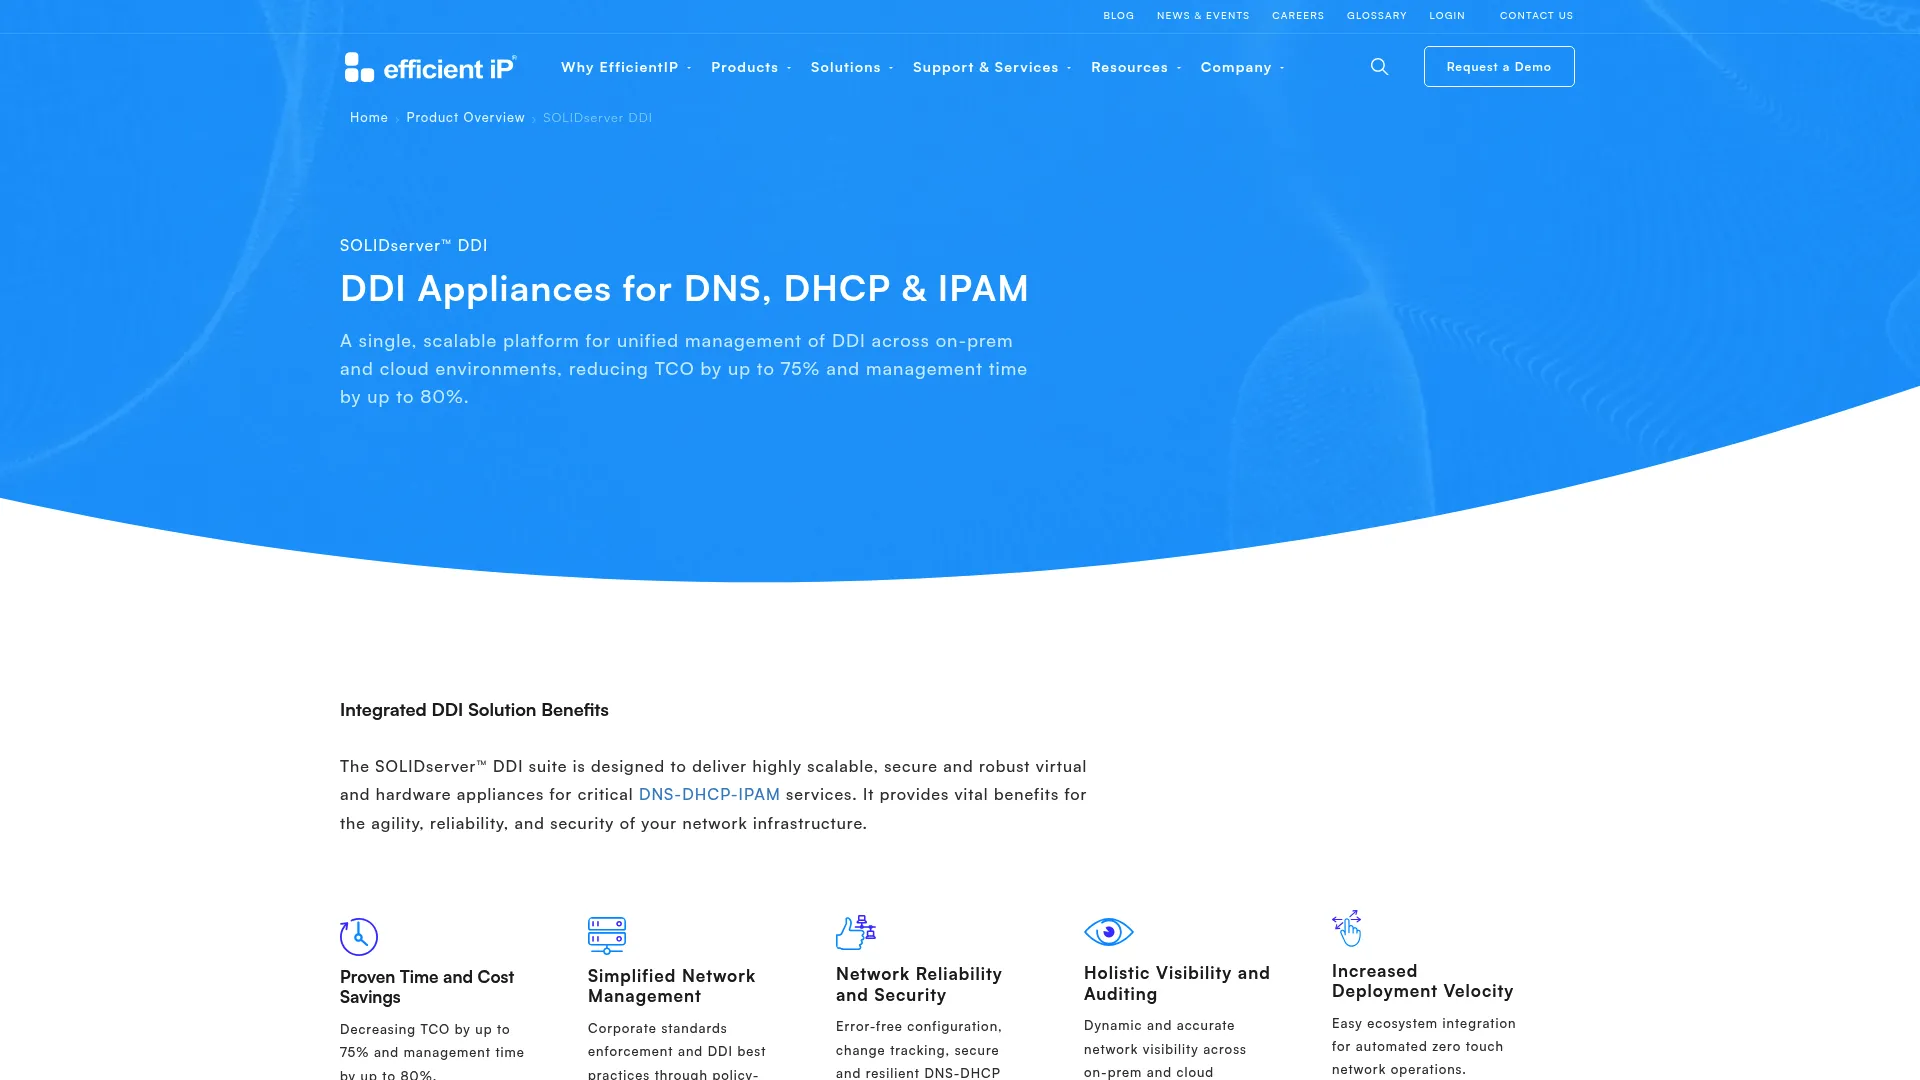Expand the Products dropdown menu
This screenshot has width=1920, height=1080.
coord(751,67)
